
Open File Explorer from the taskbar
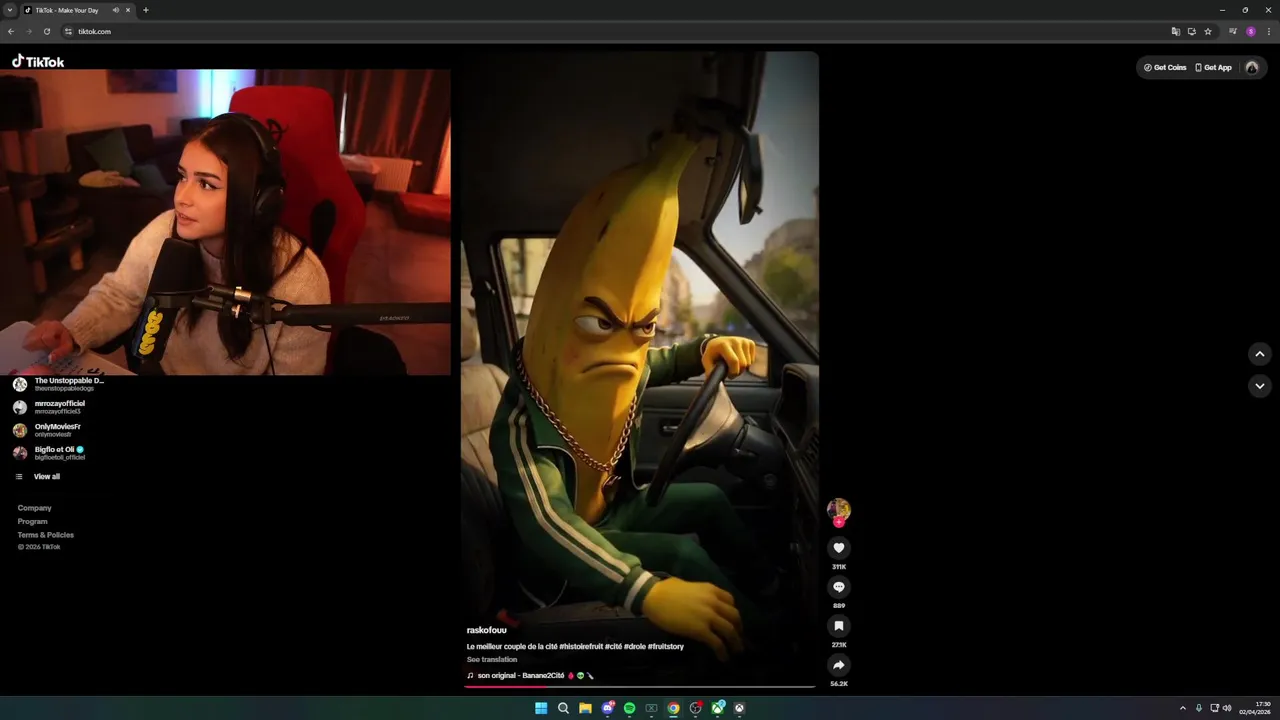[585, 708]
